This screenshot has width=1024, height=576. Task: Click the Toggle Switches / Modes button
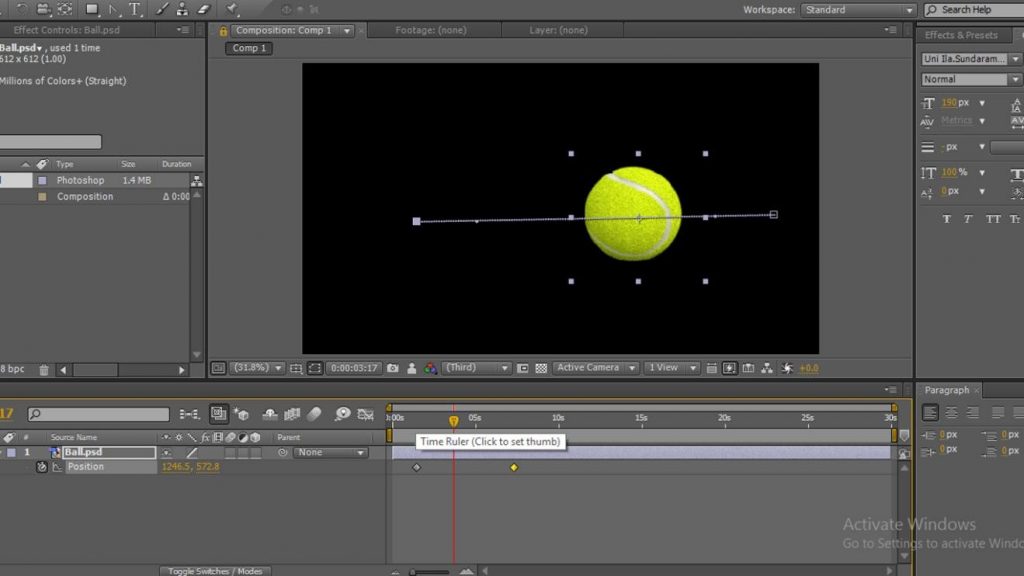(215, 571)
